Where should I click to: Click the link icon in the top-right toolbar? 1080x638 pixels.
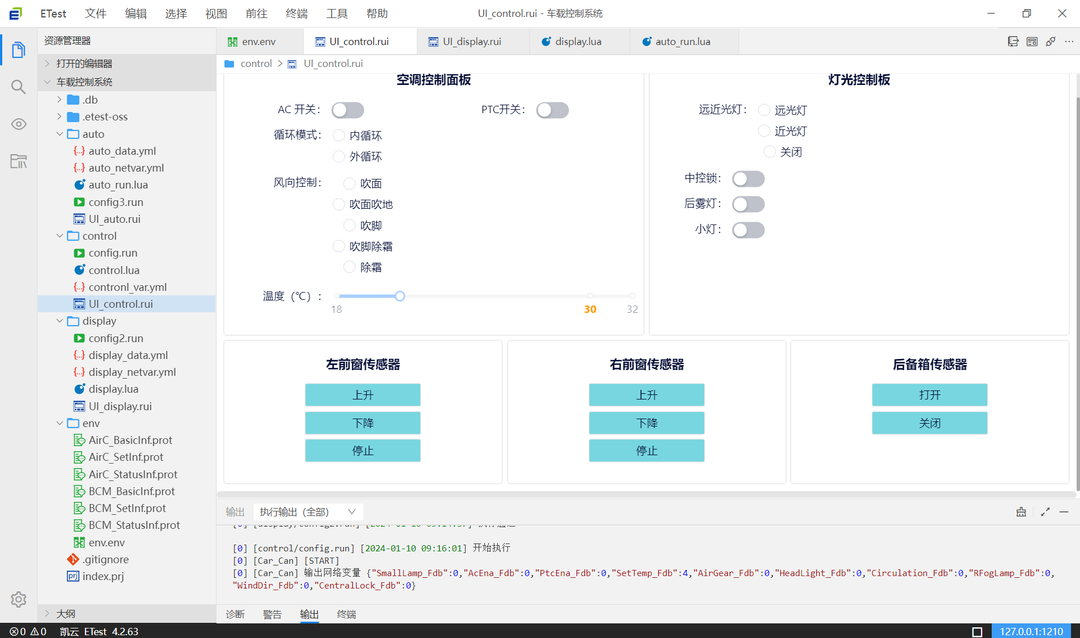pyautogui.click(x=1051, y=41)
